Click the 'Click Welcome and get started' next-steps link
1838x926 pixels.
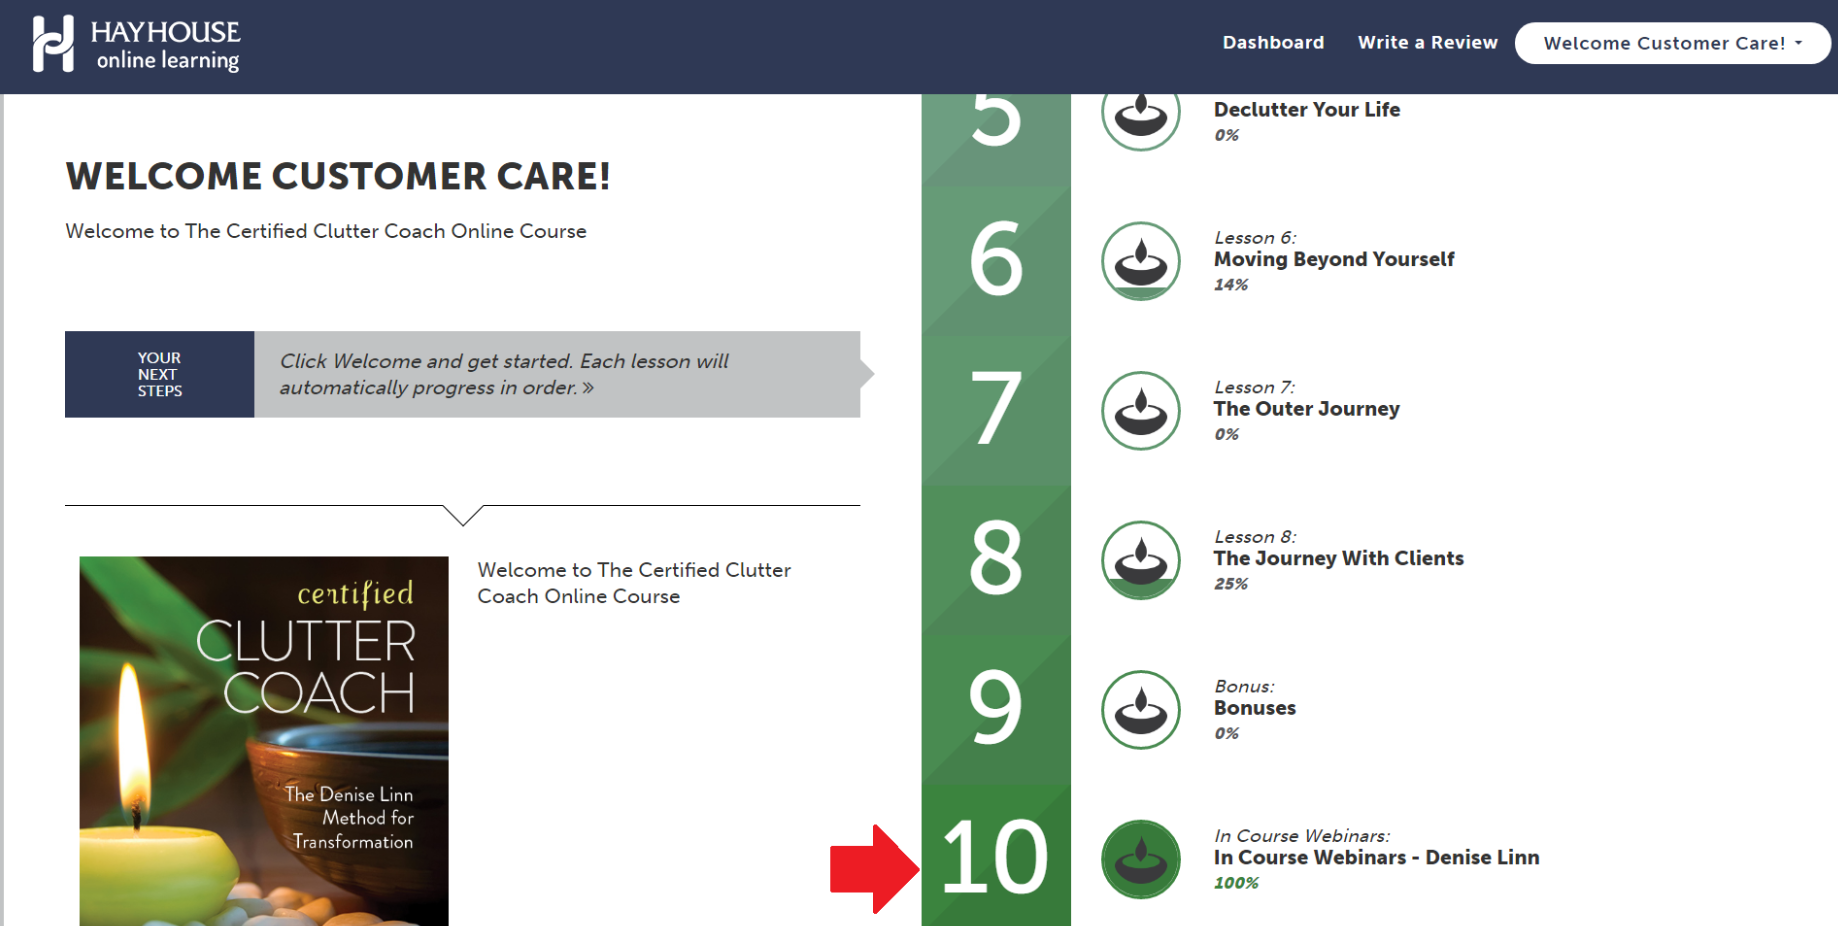tap(504, 374)
